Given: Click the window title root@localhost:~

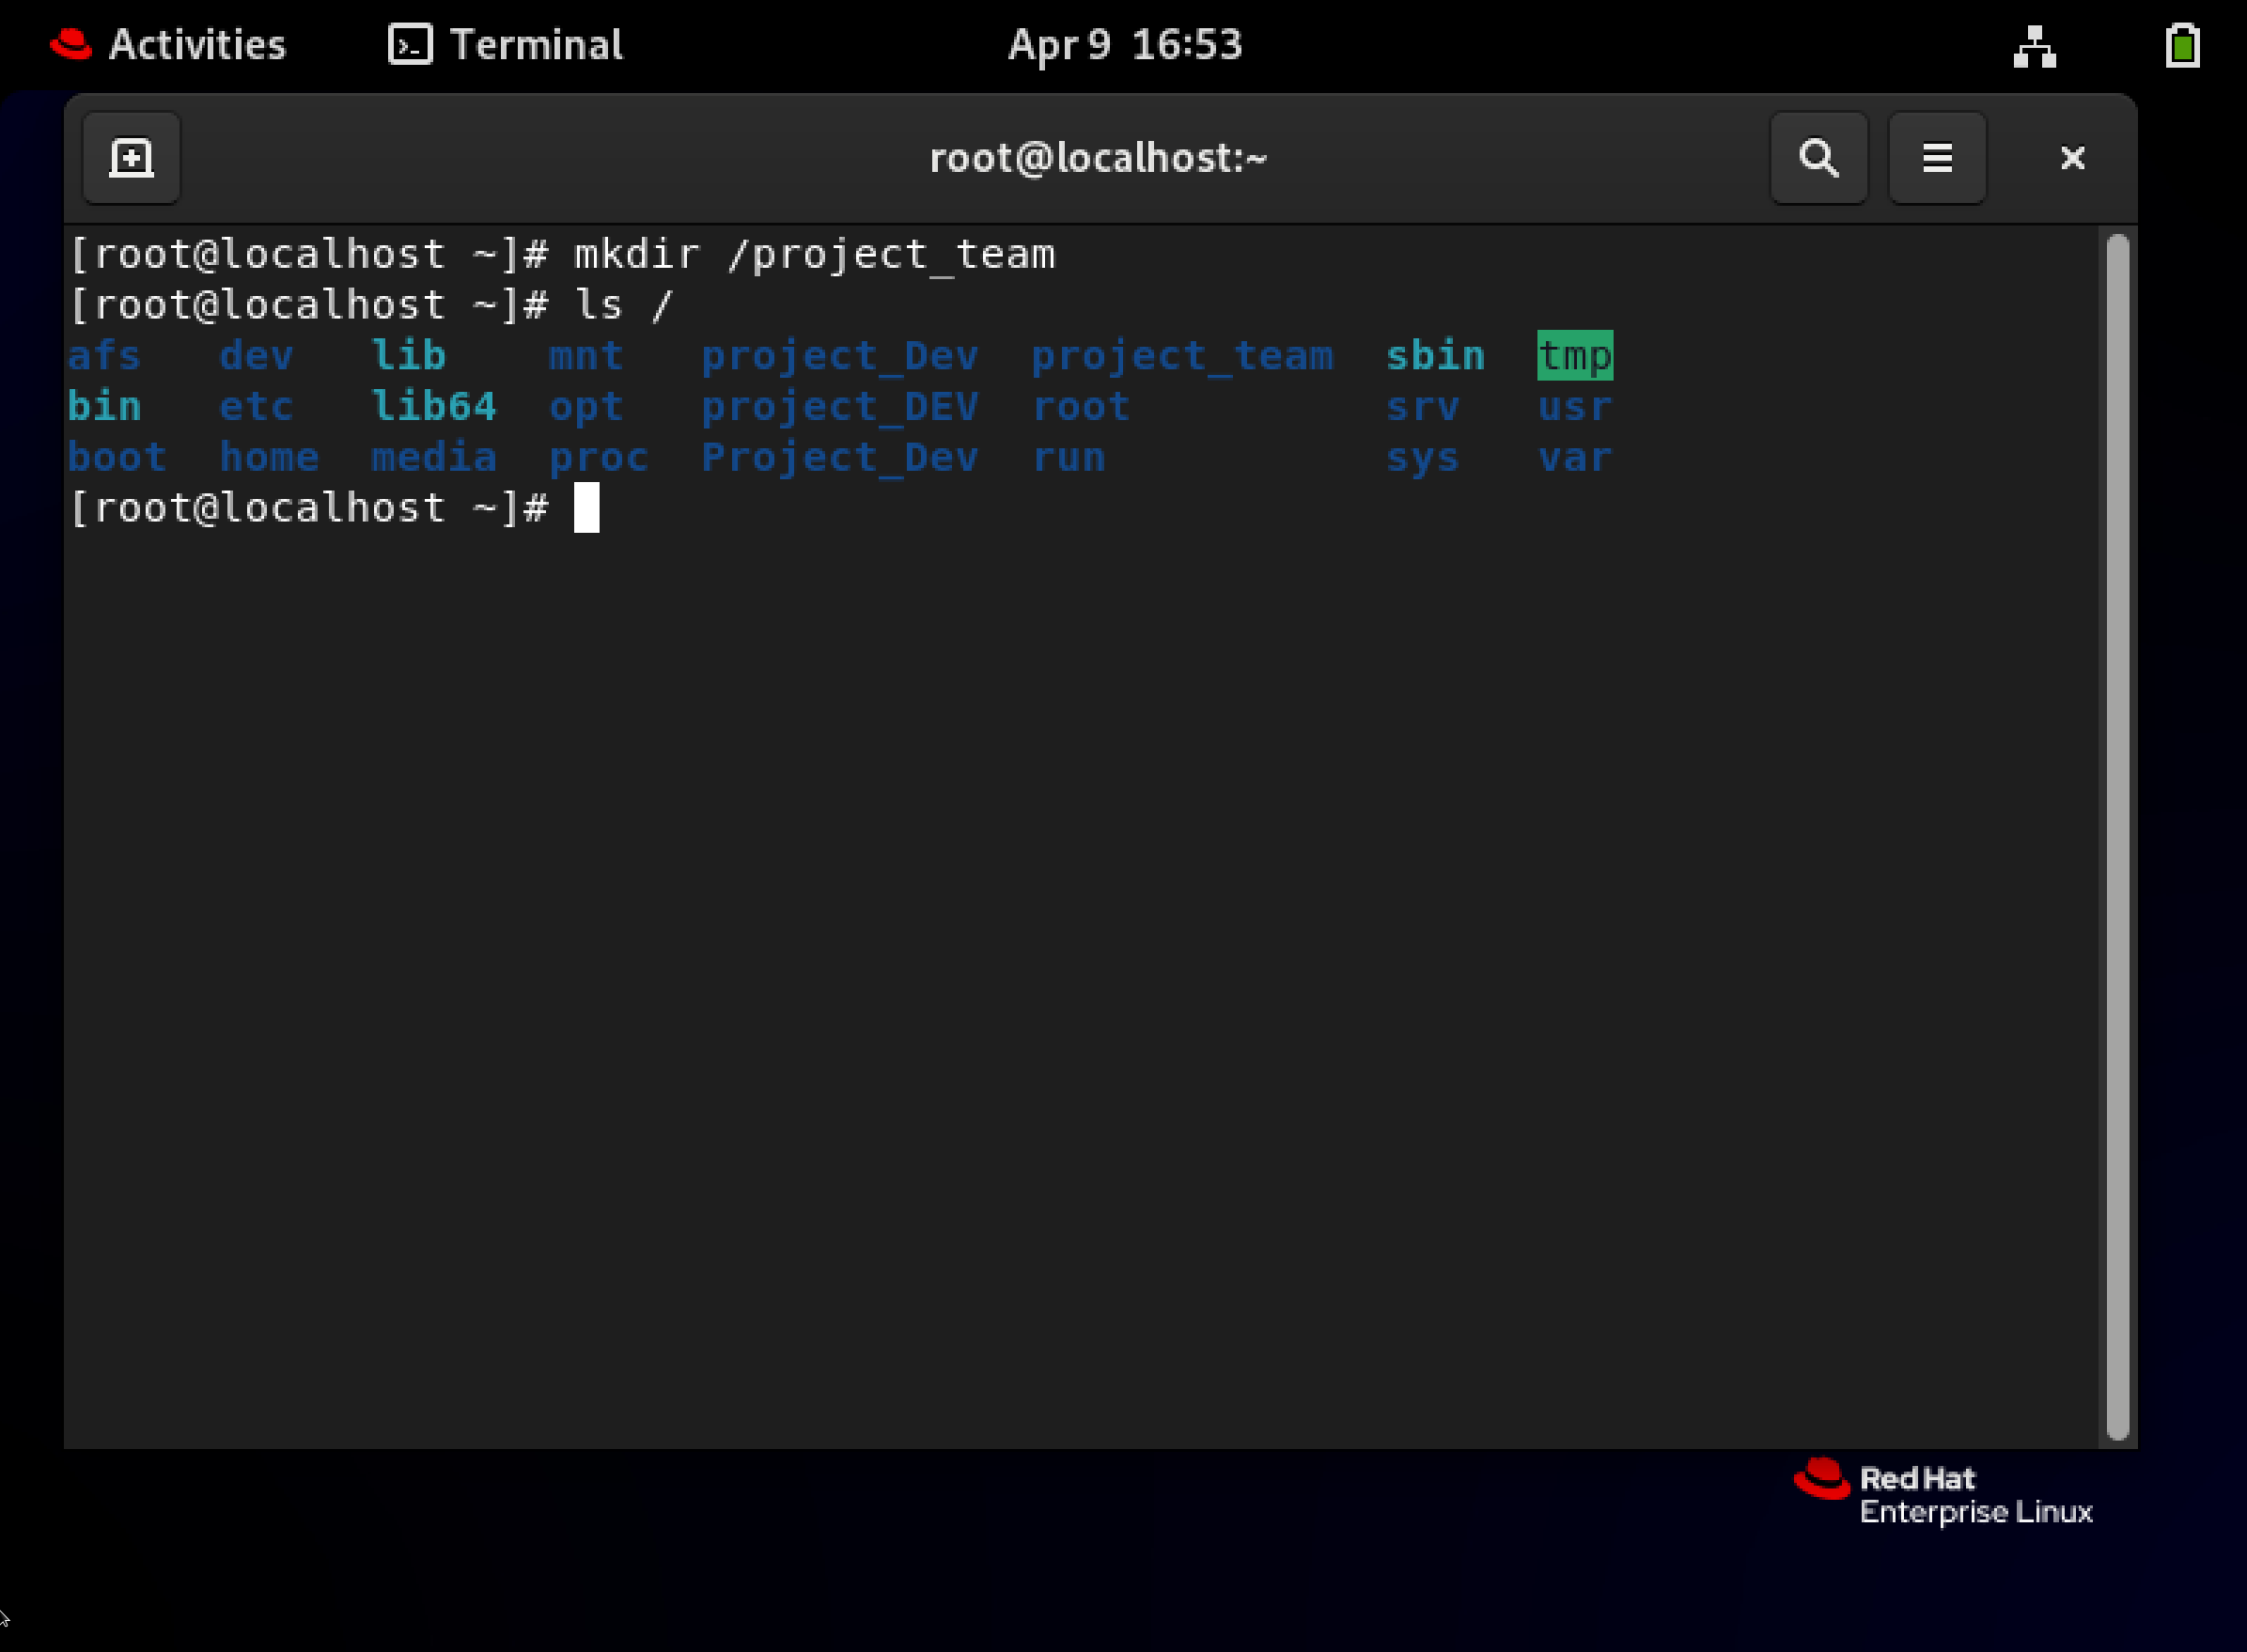Looking at the screenshot, I should click(1098, 158).
